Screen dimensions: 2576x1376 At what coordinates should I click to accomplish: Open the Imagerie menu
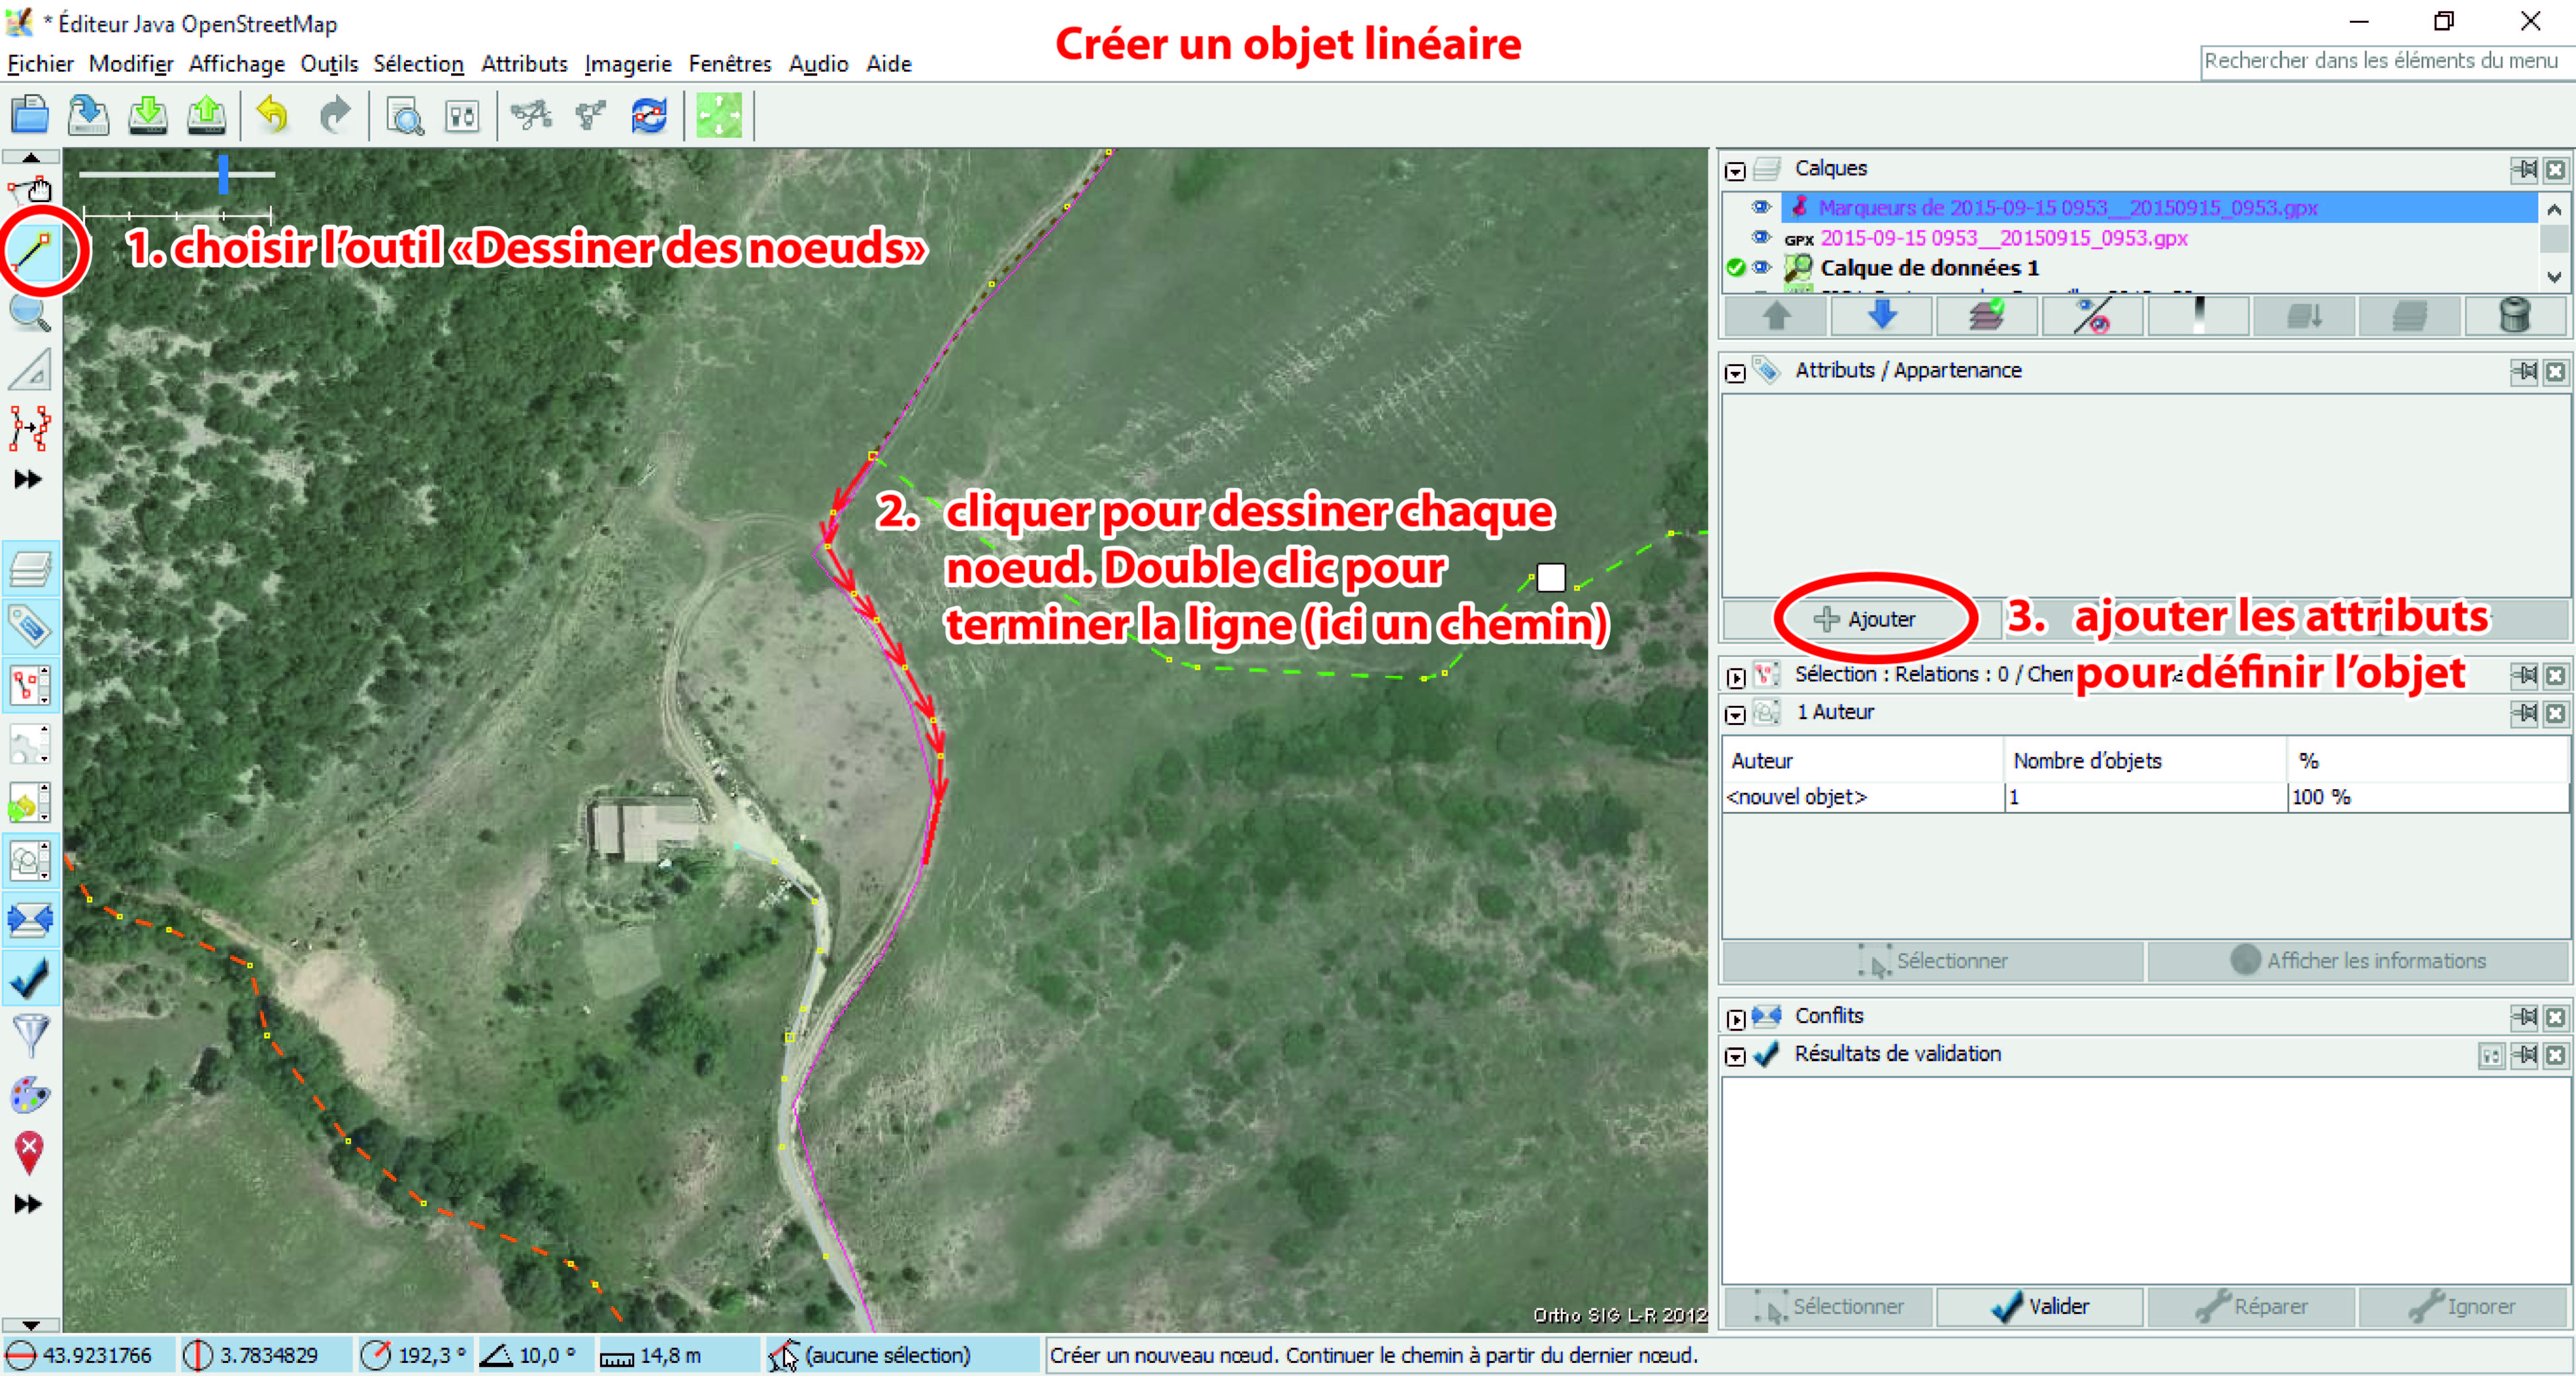pyautogui.click(x=628, y=64)
